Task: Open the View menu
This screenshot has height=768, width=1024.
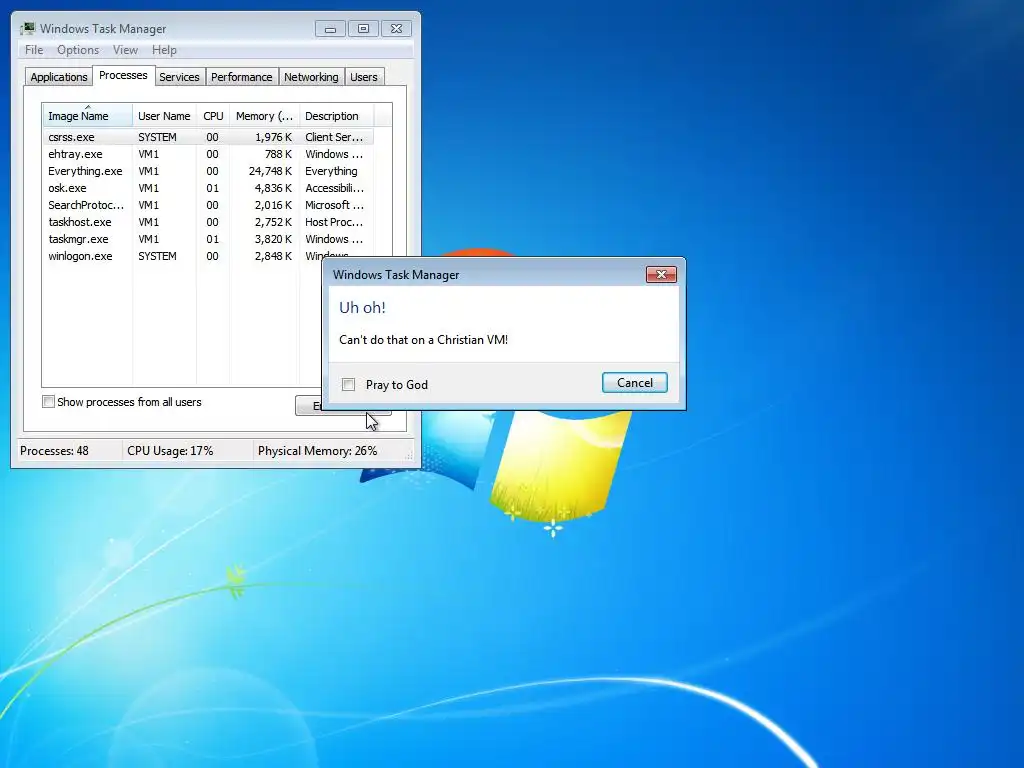Action: coord(125,50)
